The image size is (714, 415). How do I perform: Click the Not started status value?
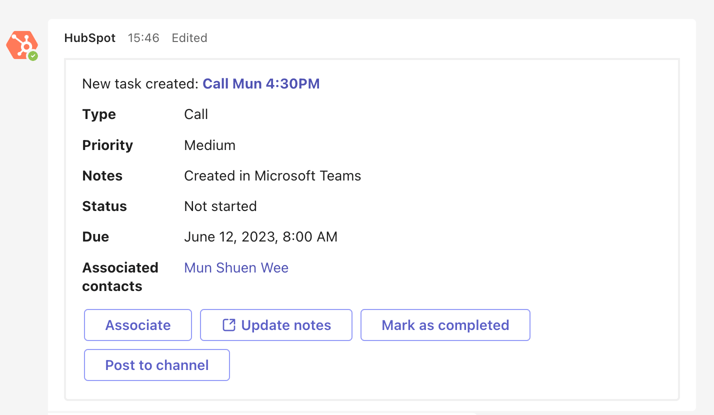[220, 206]
